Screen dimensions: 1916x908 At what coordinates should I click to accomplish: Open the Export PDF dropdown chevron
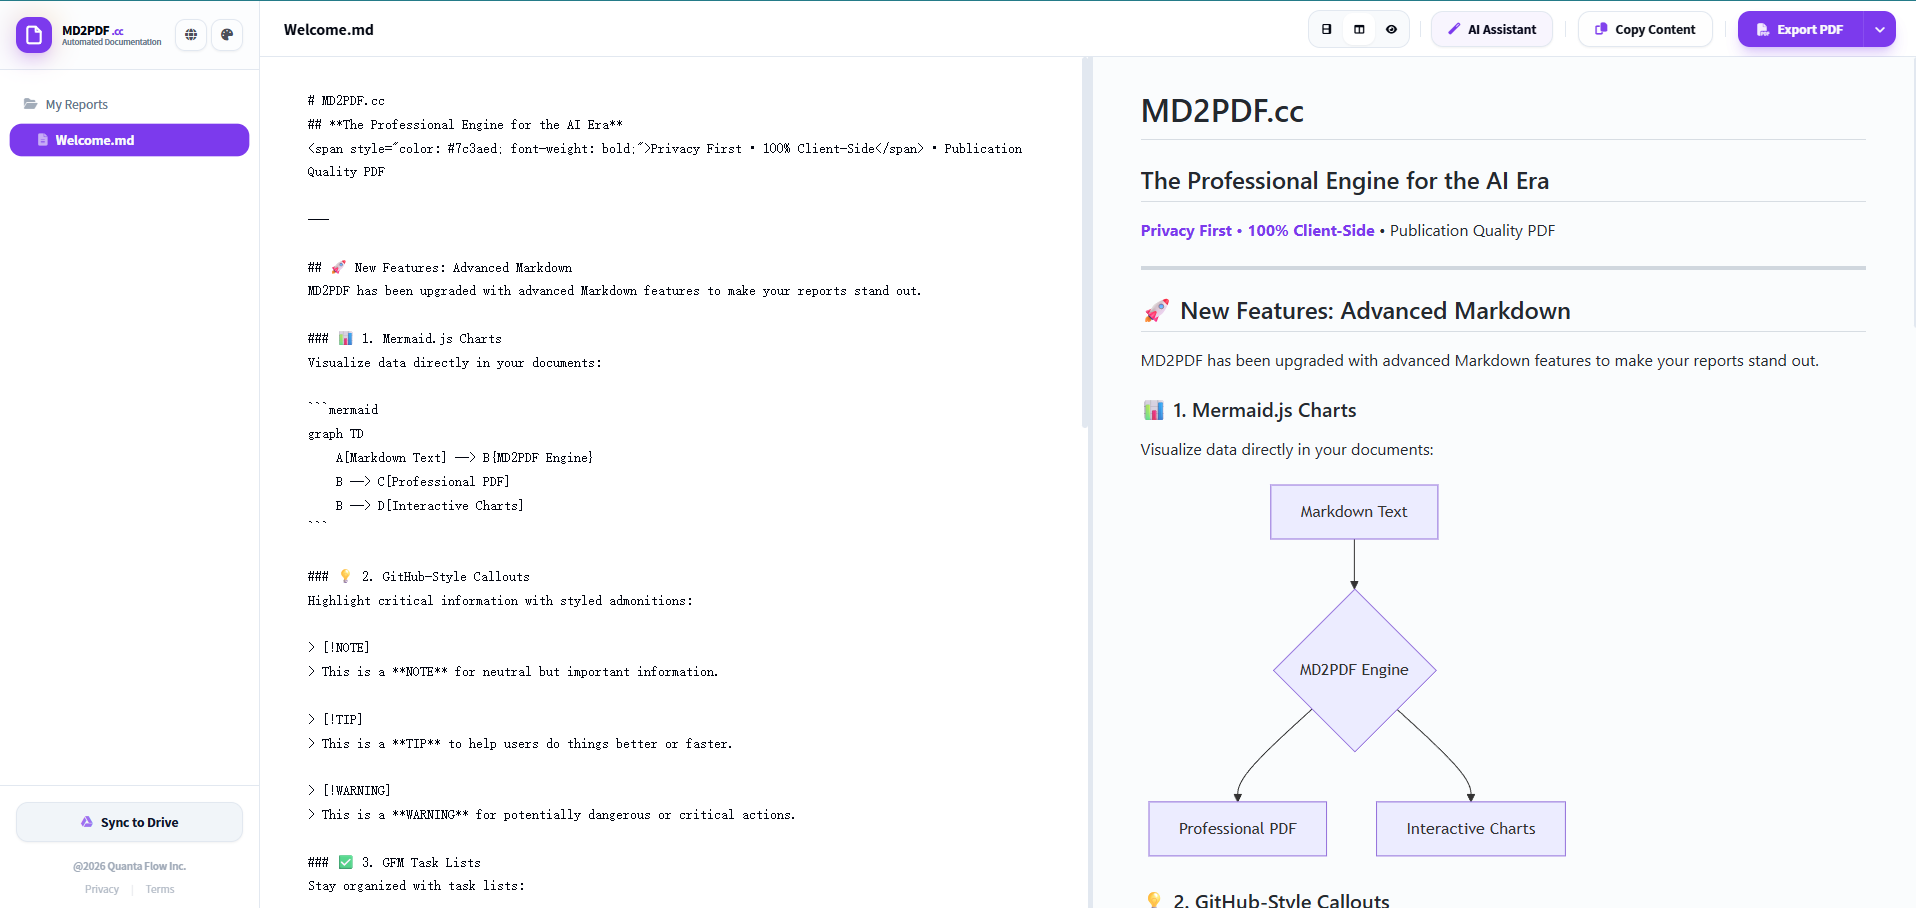point(1878,29)
